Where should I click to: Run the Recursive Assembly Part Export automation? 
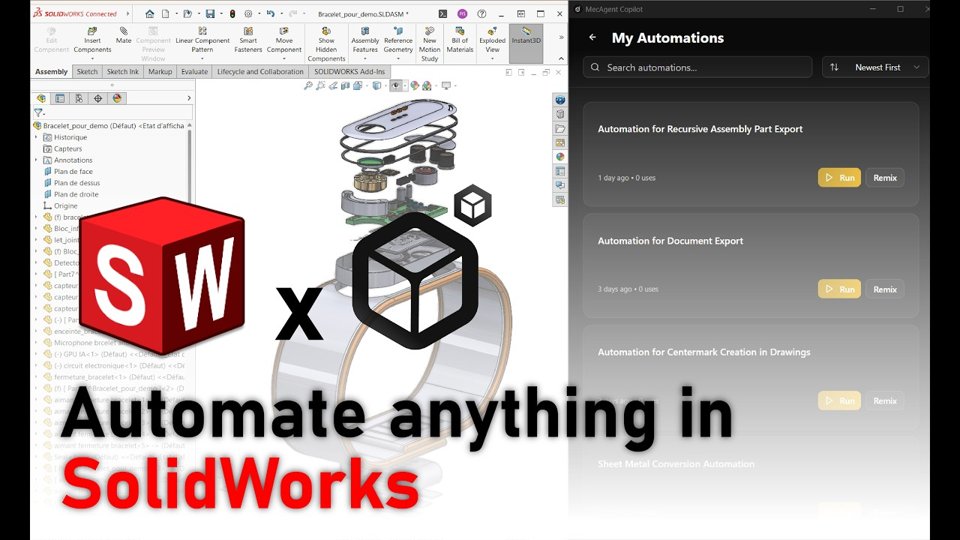[839, 178]
